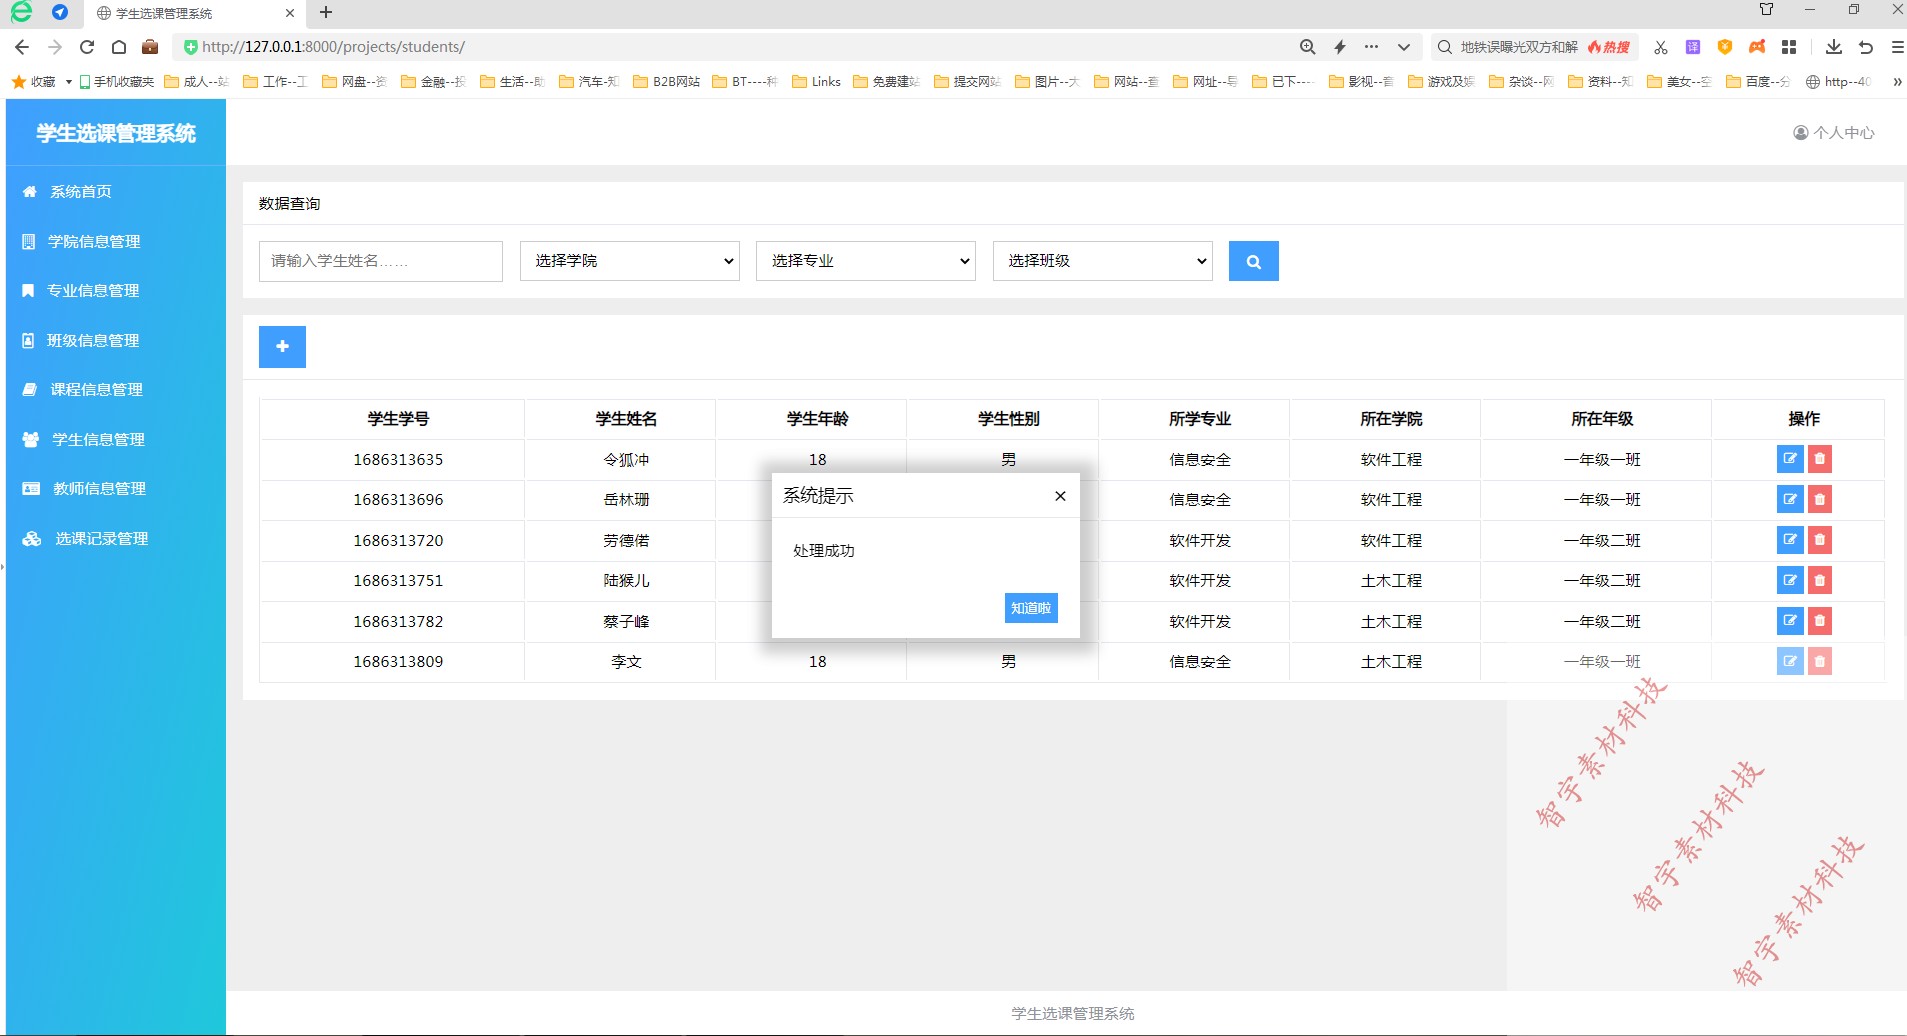The height and width of the screenshot is (1036, 1907).
Task: Open 学院信息管理 from the sidebar
Action: coord(92,241)
